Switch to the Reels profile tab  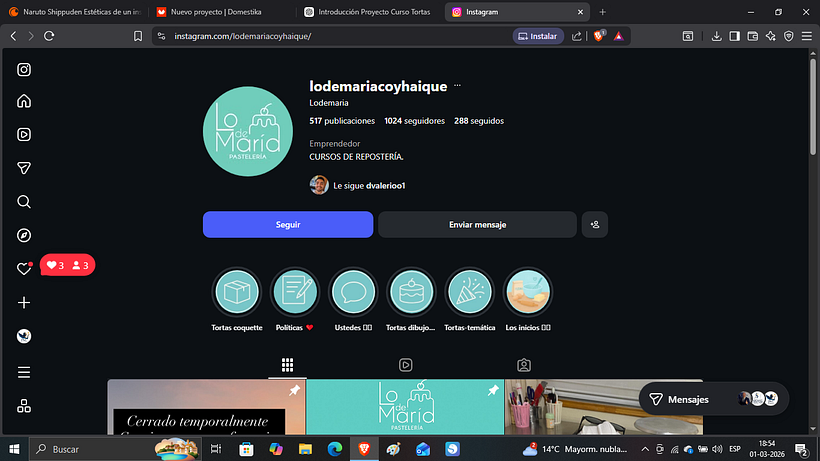click(x=405, y=365)
